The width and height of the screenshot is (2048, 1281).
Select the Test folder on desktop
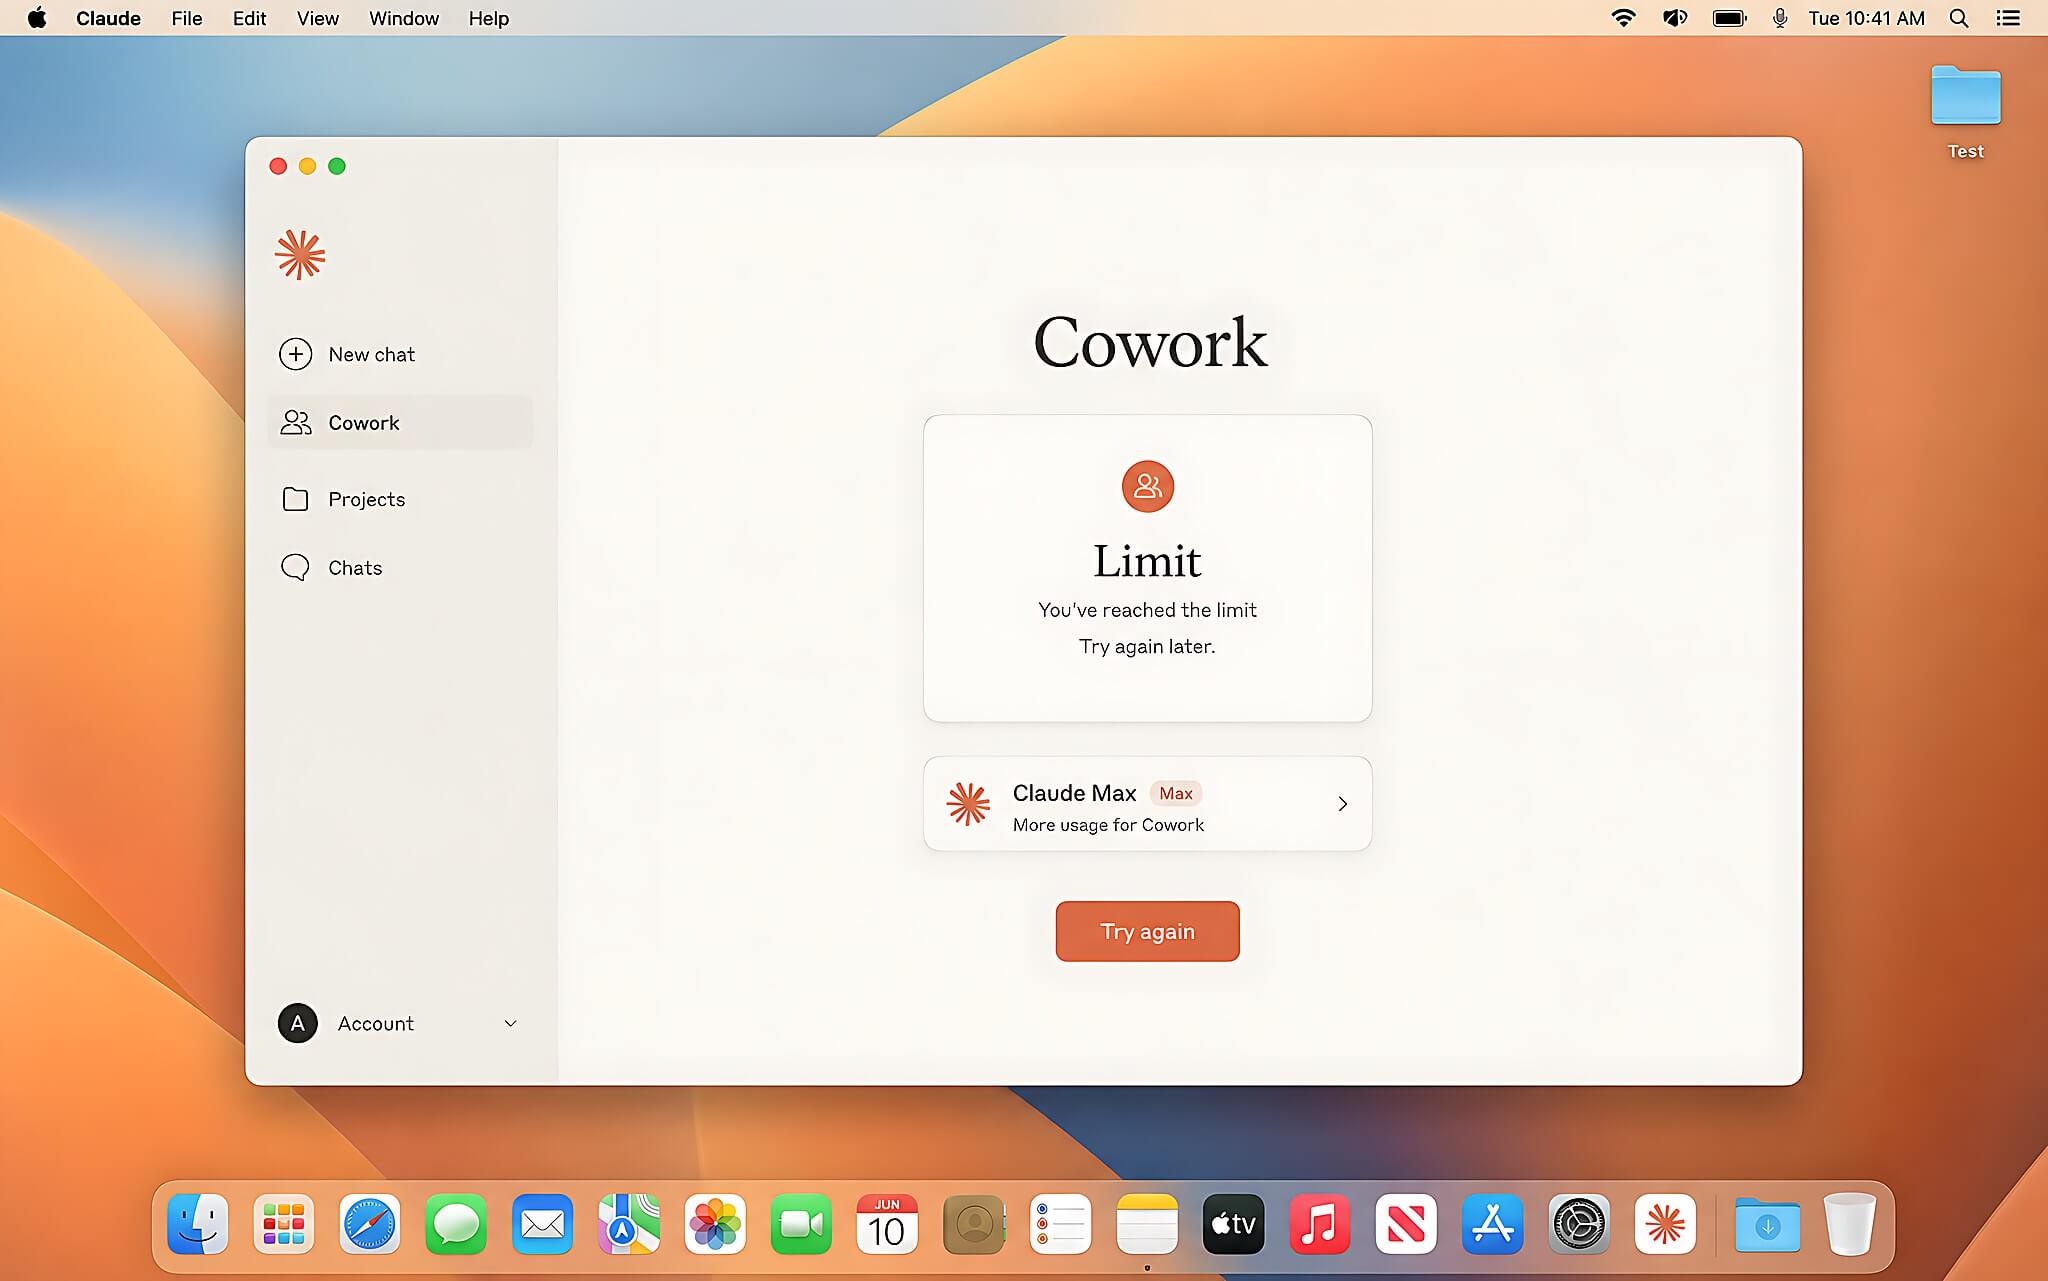(x=1965, y=110)
